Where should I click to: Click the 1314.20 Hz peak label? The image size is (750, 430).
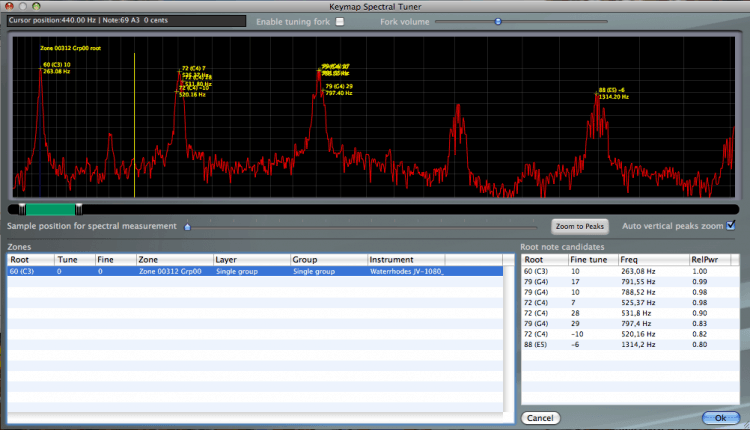tap(614, 97)
